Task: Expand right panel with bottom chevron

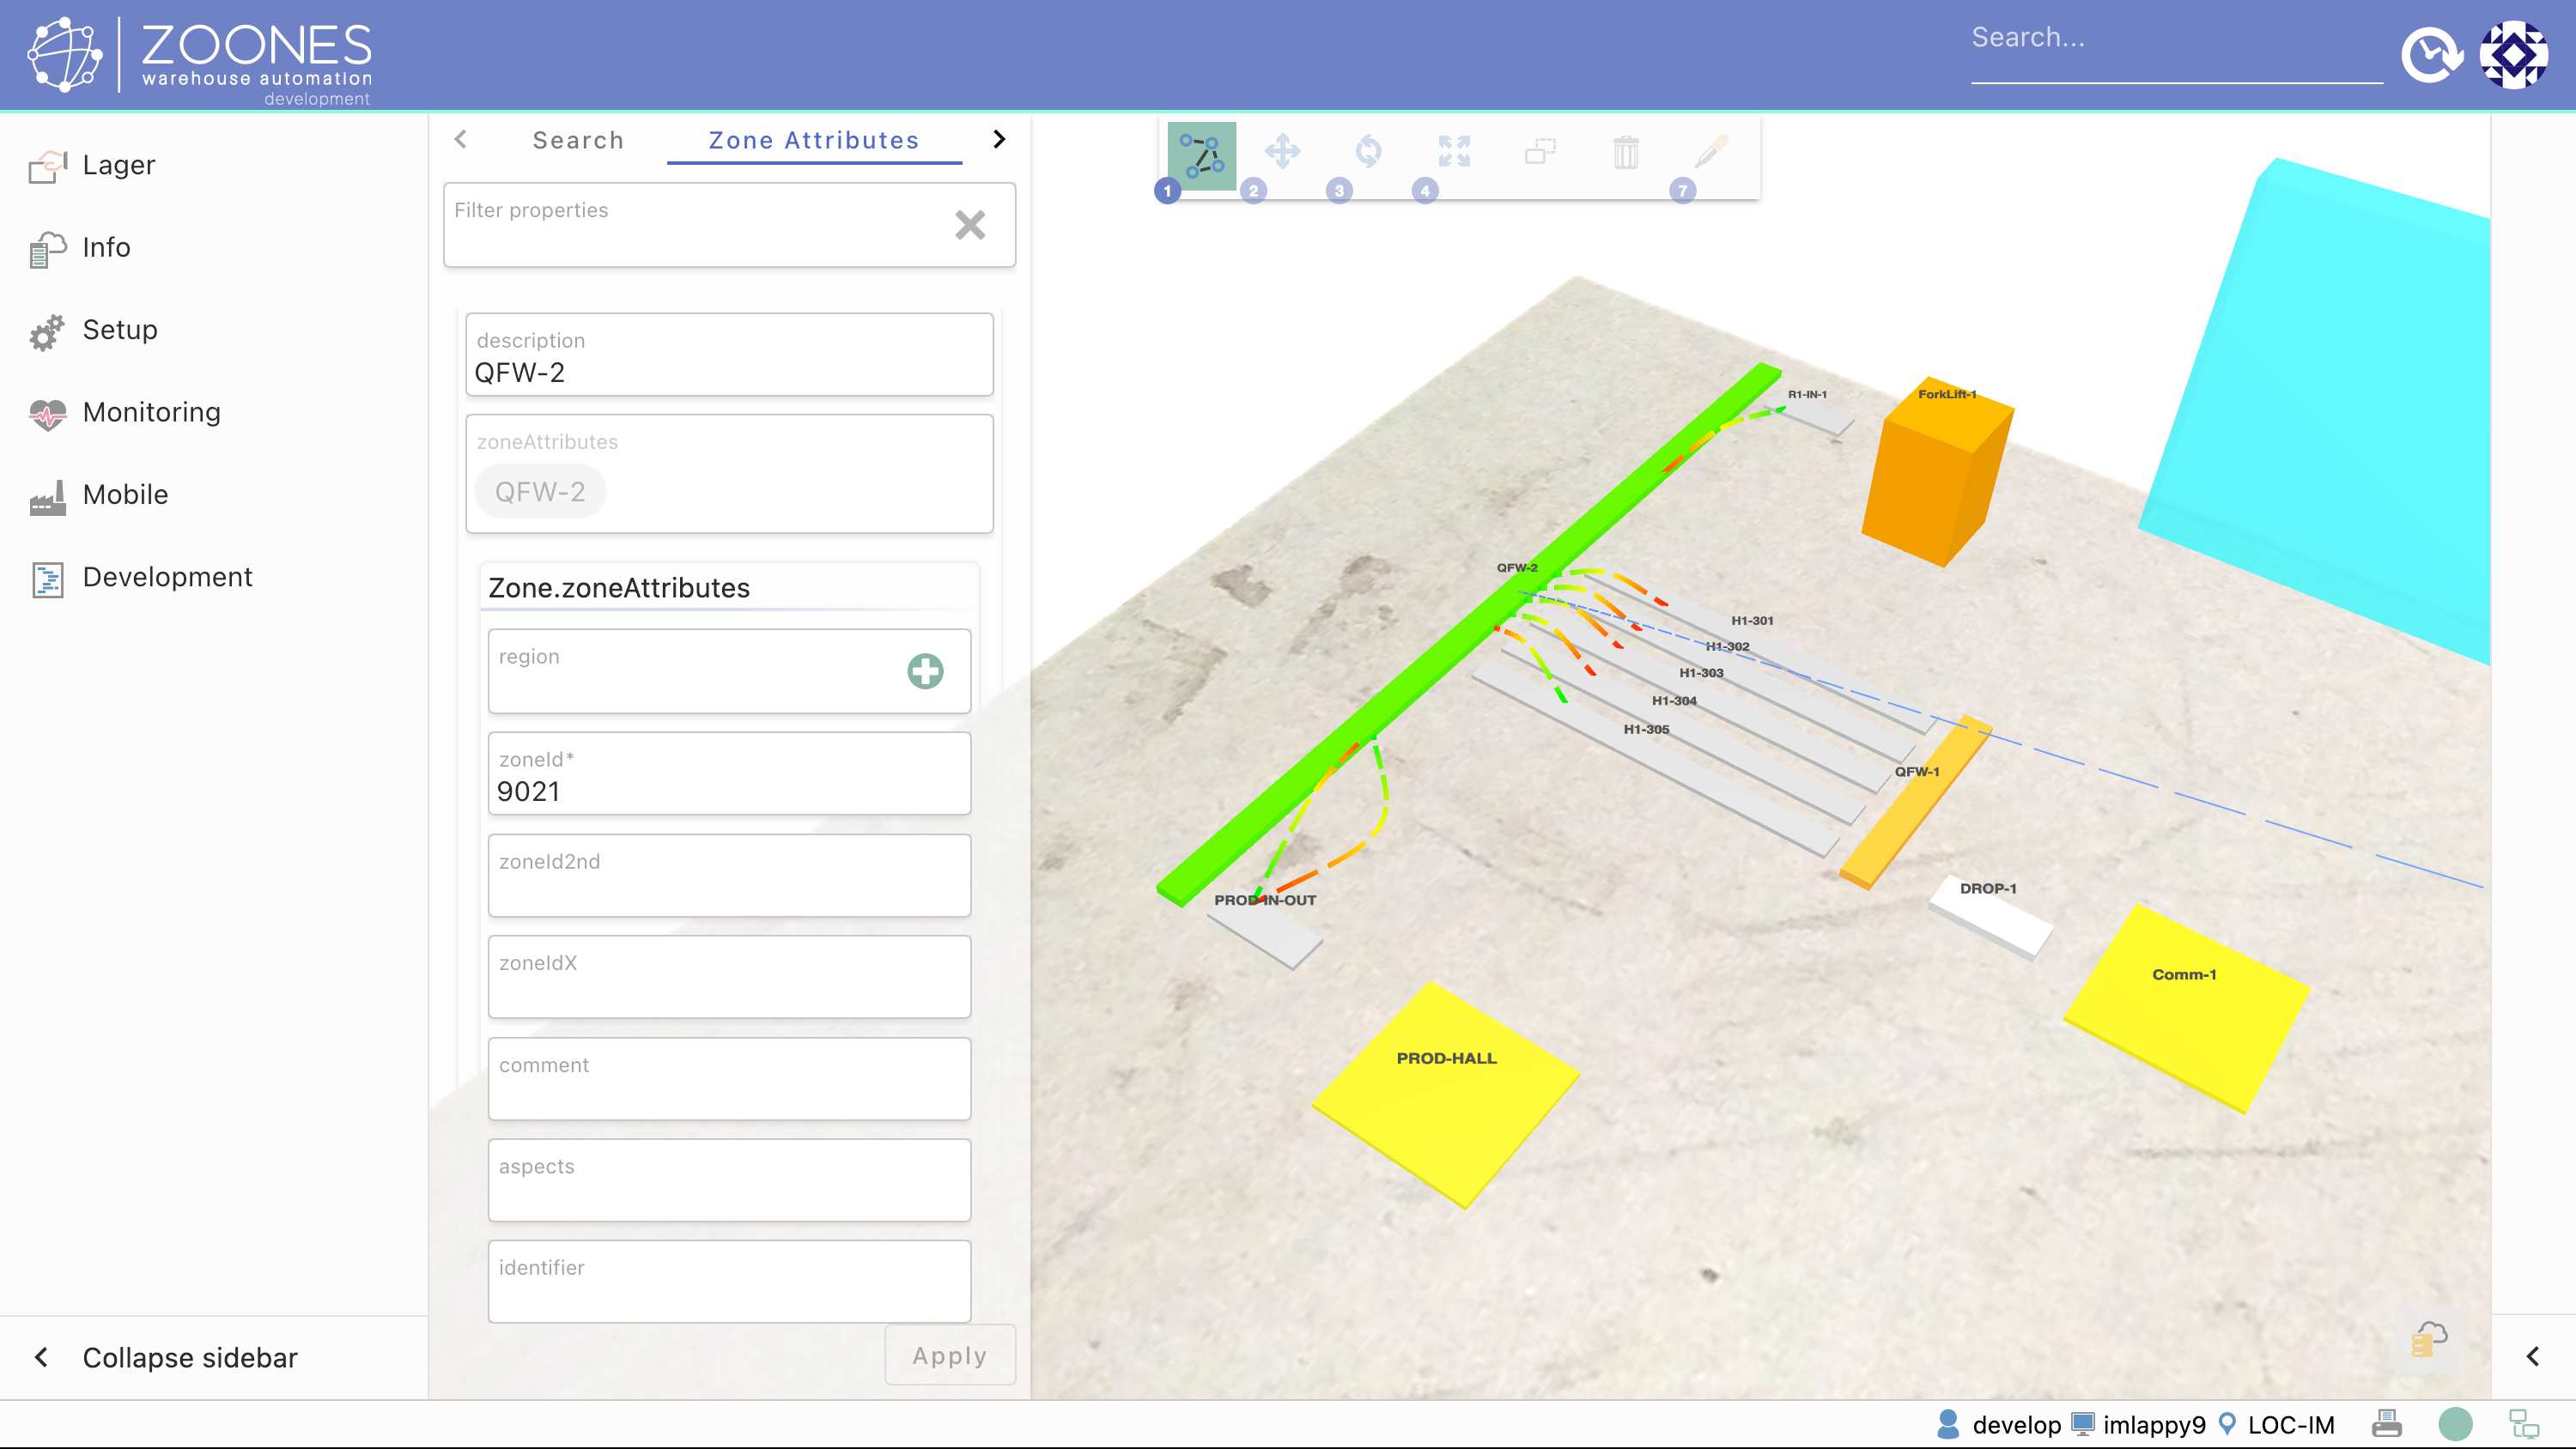Action: 2532,1356
